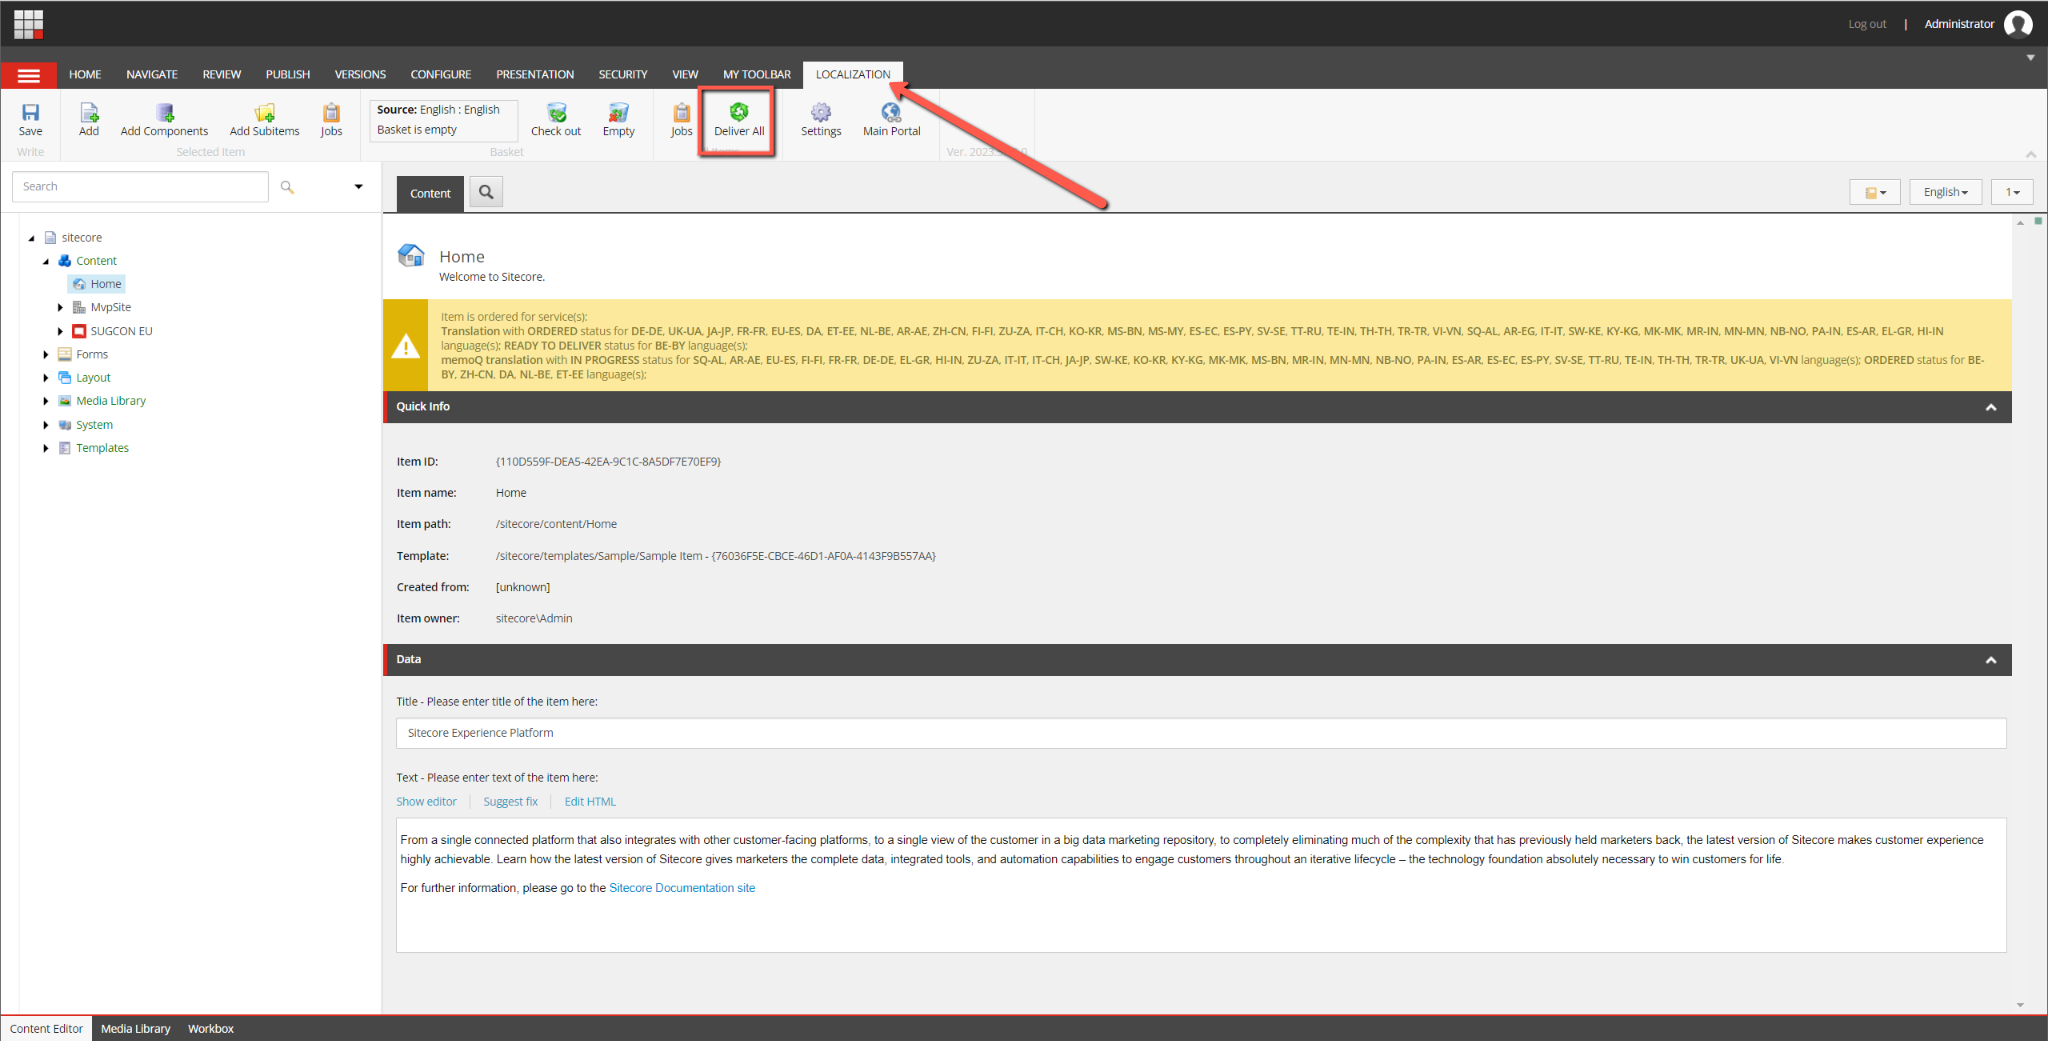Collapse the Content tree node

[x=46, y=261]
